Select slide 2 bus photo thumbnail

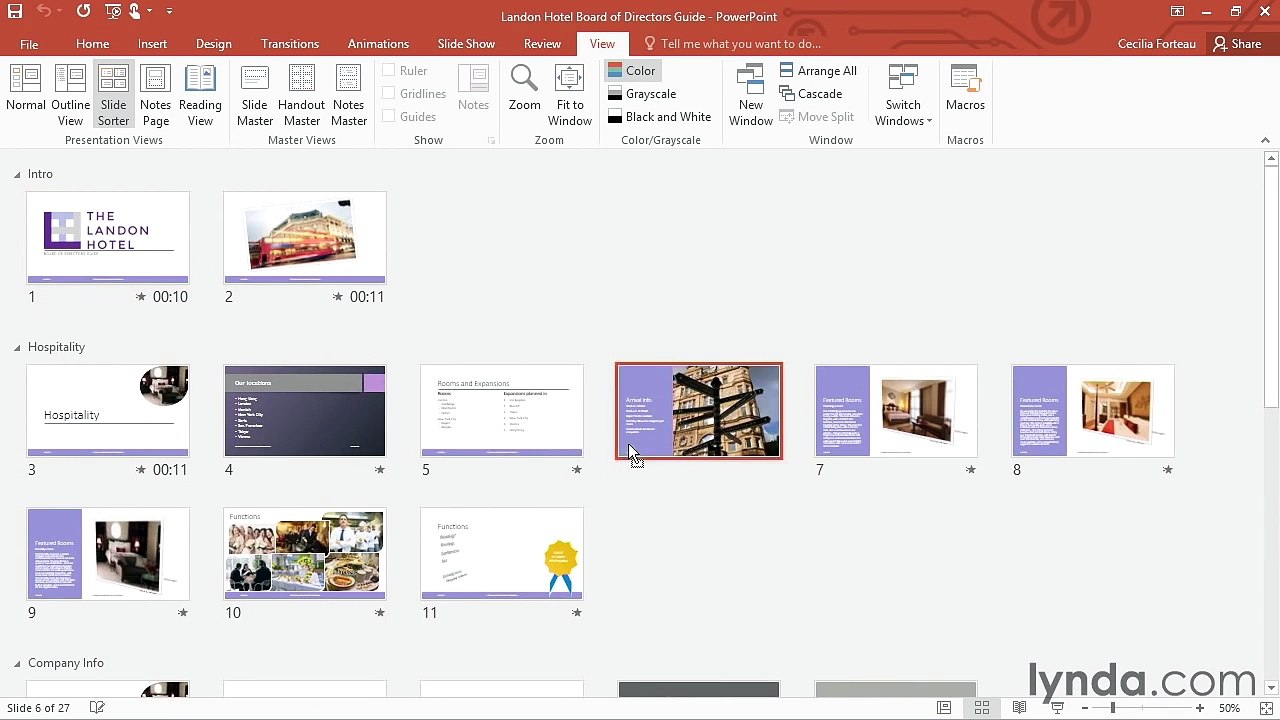(x=305, y=238)
